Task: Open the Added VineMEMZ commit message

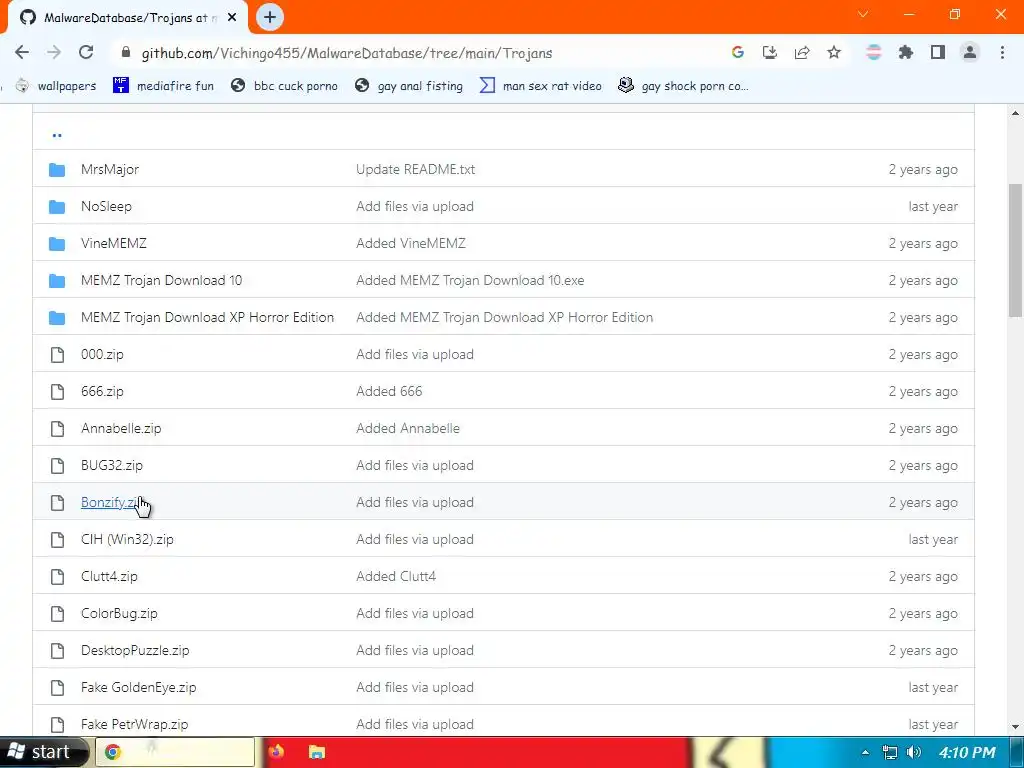Action: click(x=411, y=244)
